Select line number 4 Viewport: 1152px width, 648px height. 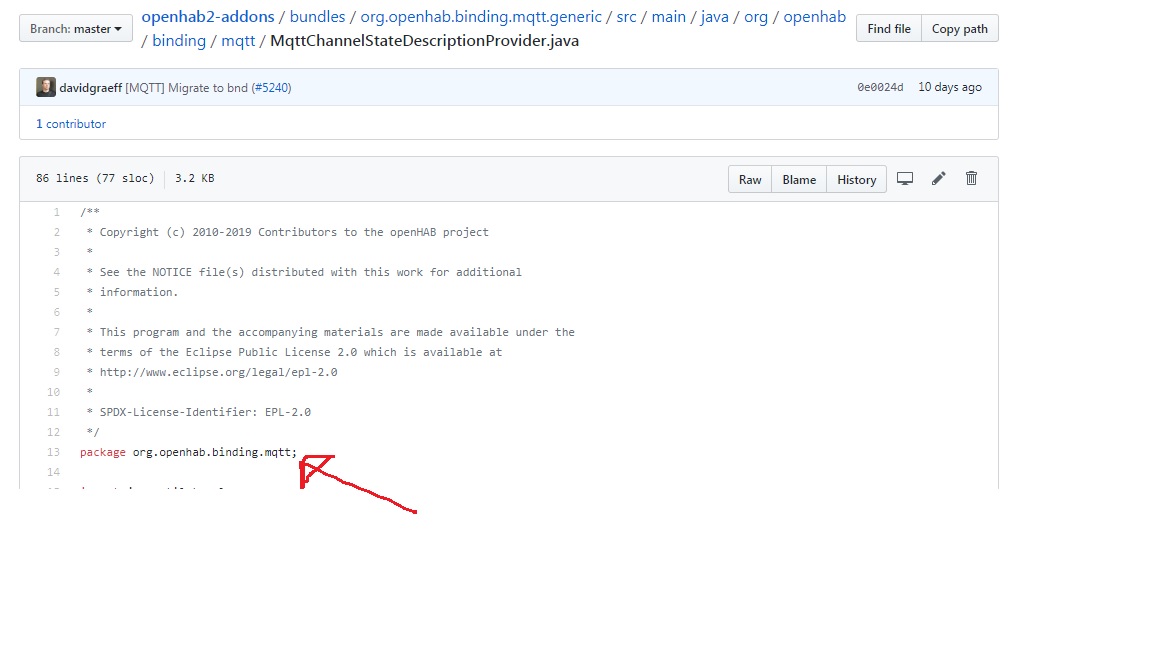pyautogui.click(x=57, y=272)
